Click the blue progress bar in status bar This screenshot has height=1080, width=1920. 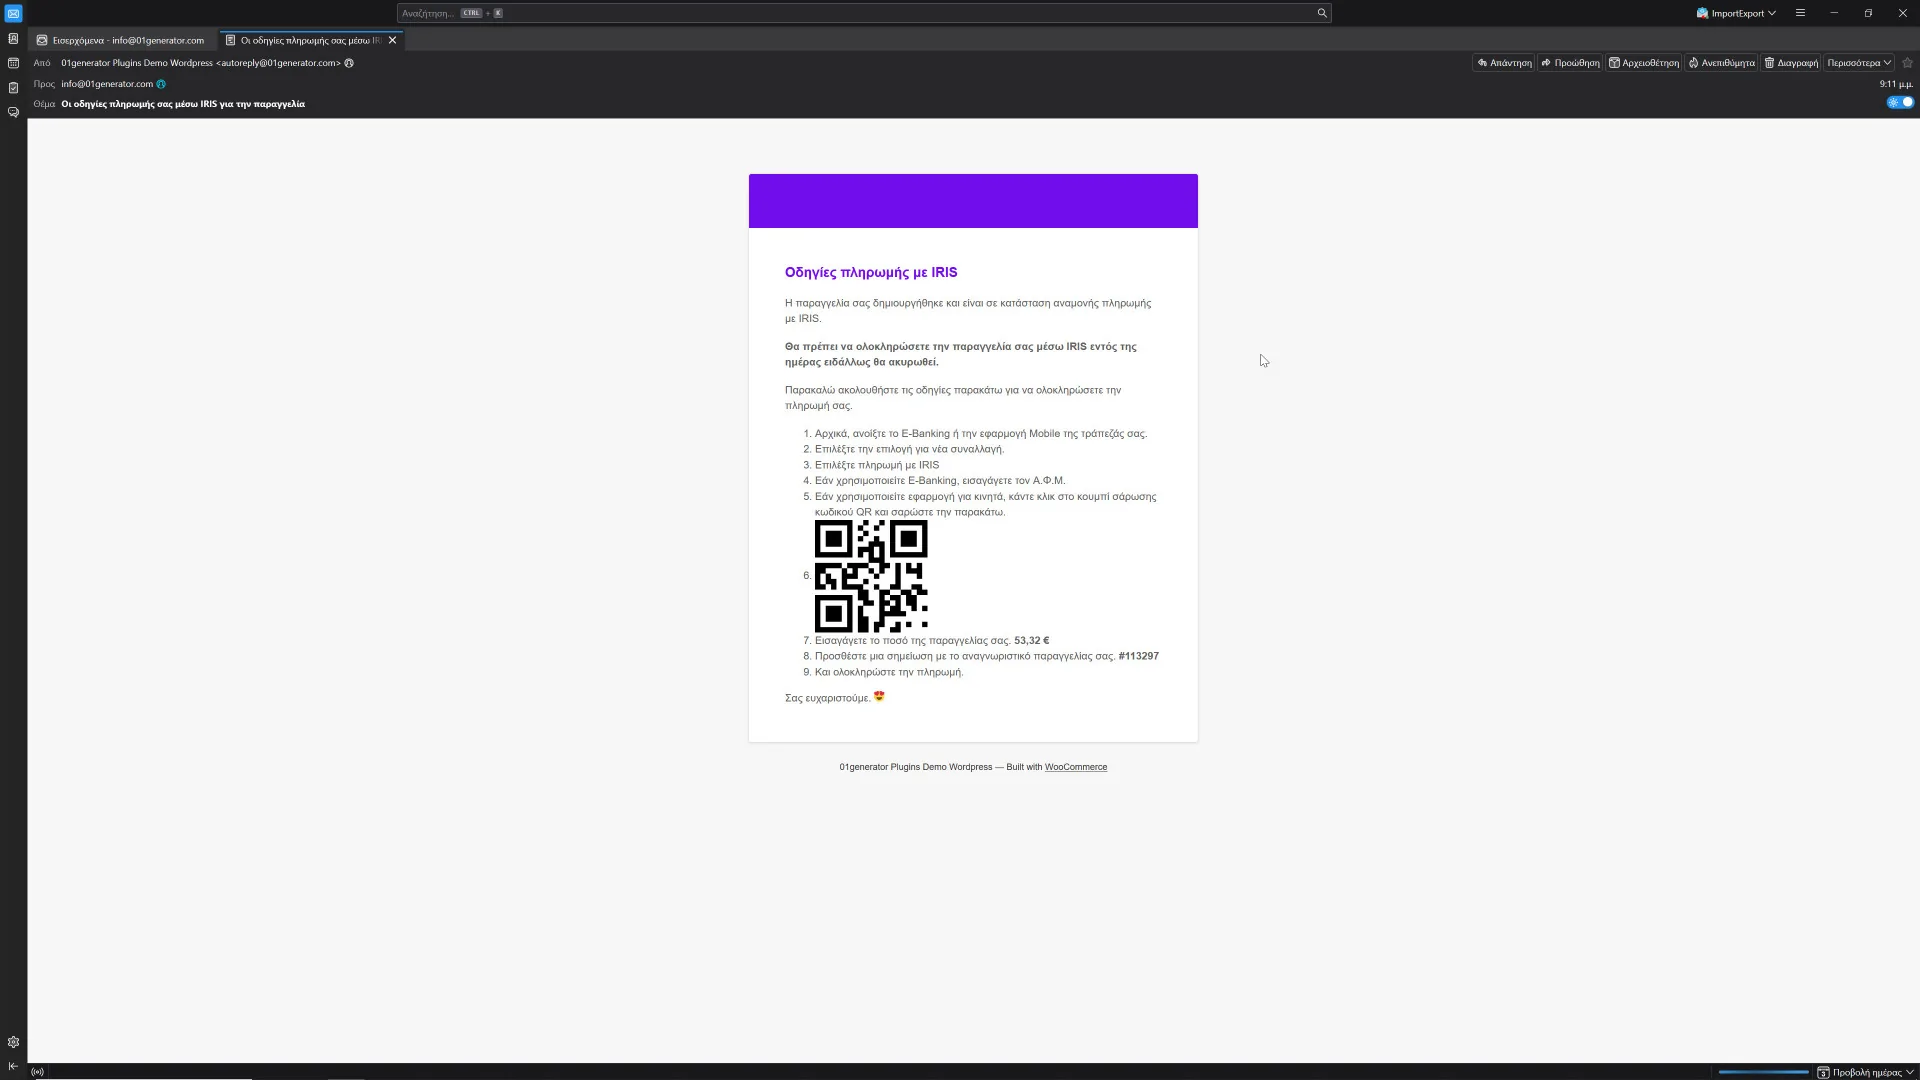[1763, 1072]
